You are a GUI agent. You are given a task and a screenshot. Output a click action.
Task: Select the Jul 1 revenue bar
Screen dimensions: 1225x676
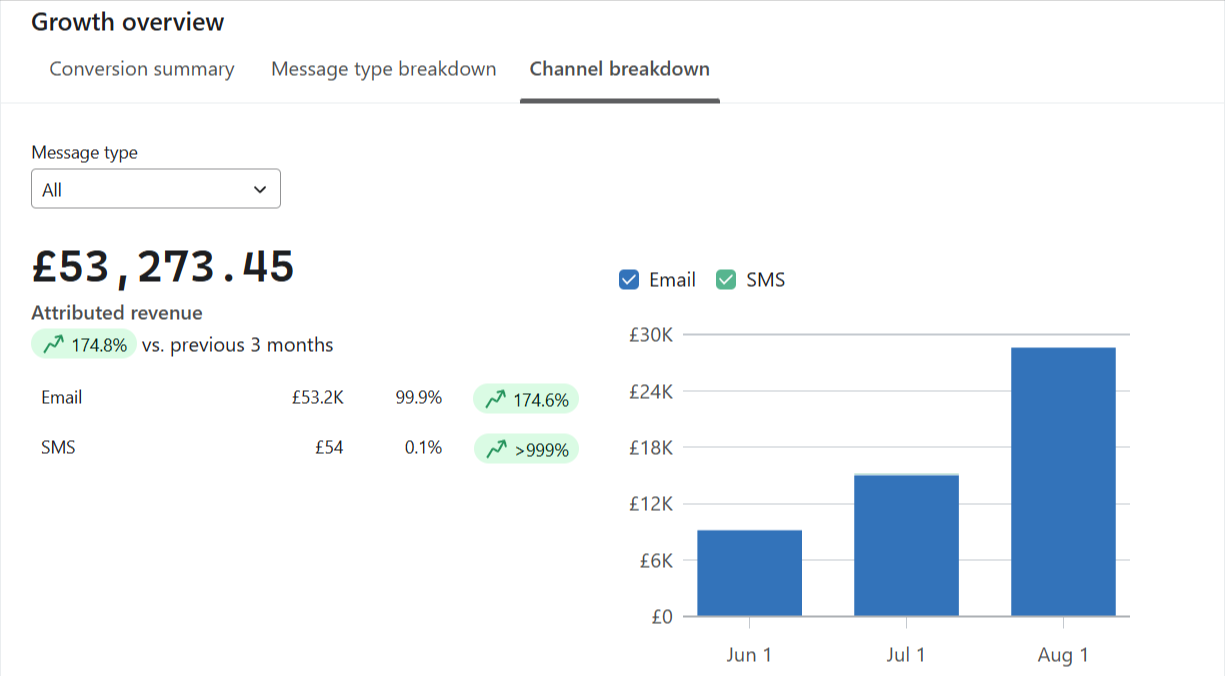[x=906, y=545]
